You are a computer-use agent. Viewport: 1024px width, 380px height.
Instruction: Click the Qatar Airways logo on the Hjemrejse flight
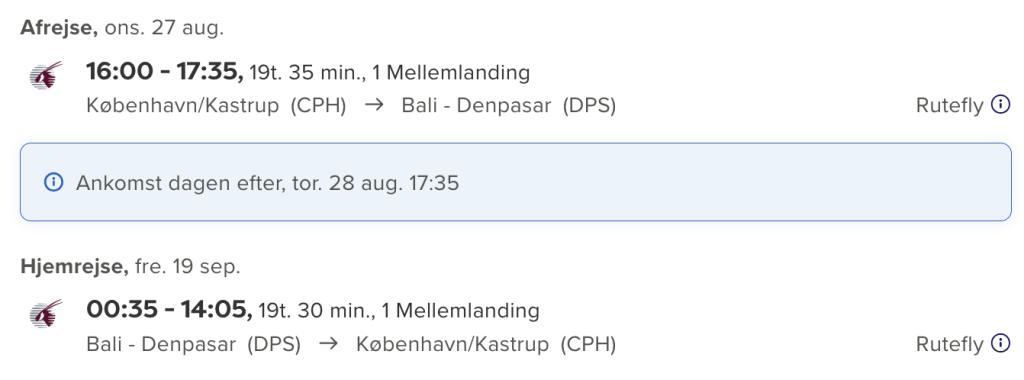click(46, 313)
